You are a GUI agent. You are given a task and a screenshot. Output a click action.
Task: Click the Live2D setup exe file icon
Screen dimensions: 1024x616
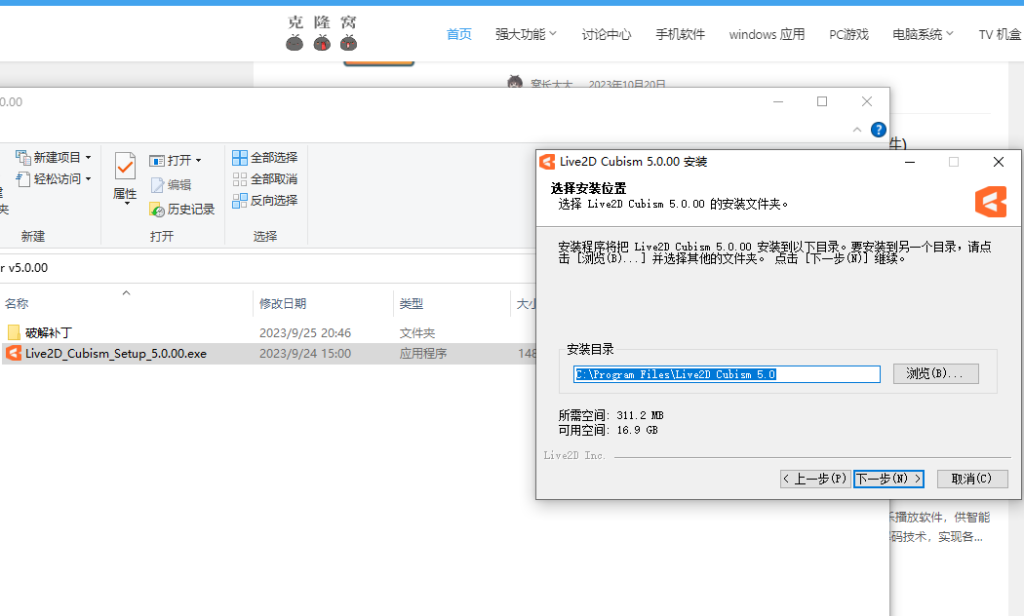pyautogui.click(x=13, y=353)
